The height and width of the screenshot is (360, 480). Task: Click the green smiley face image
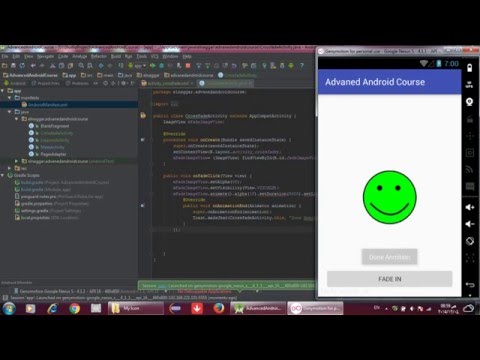[x=390, y=197]
